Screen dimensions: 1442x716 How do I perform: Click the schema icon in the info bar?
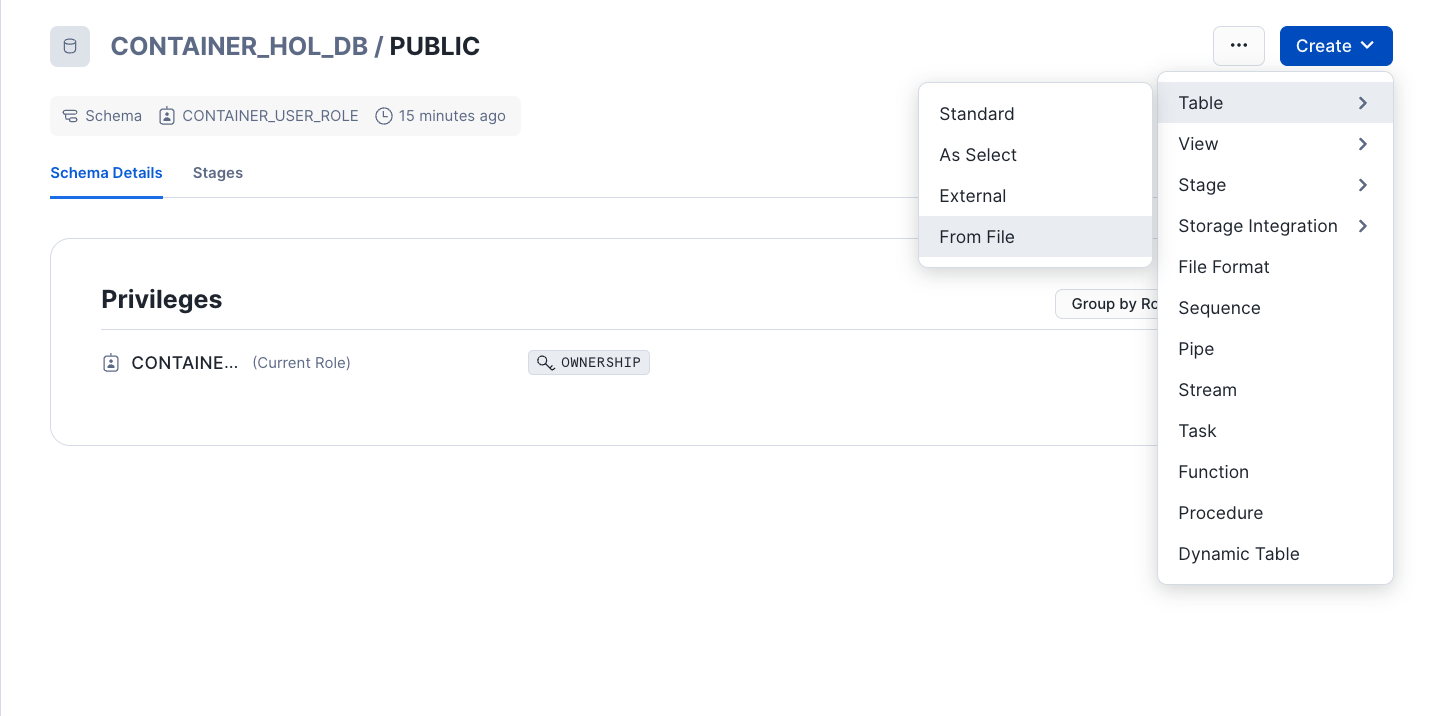(x=70, y=116)
